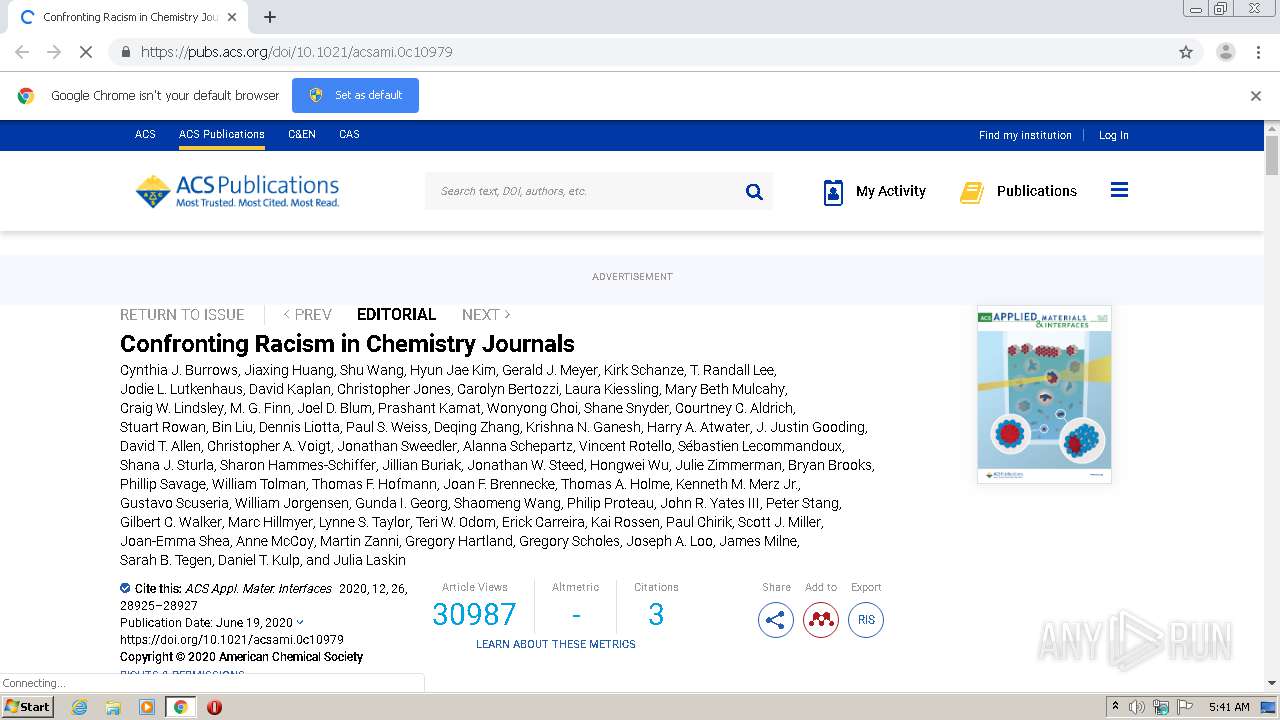Open My Activity icon
The image size is (1280, 720).
[x=833, y=192]
